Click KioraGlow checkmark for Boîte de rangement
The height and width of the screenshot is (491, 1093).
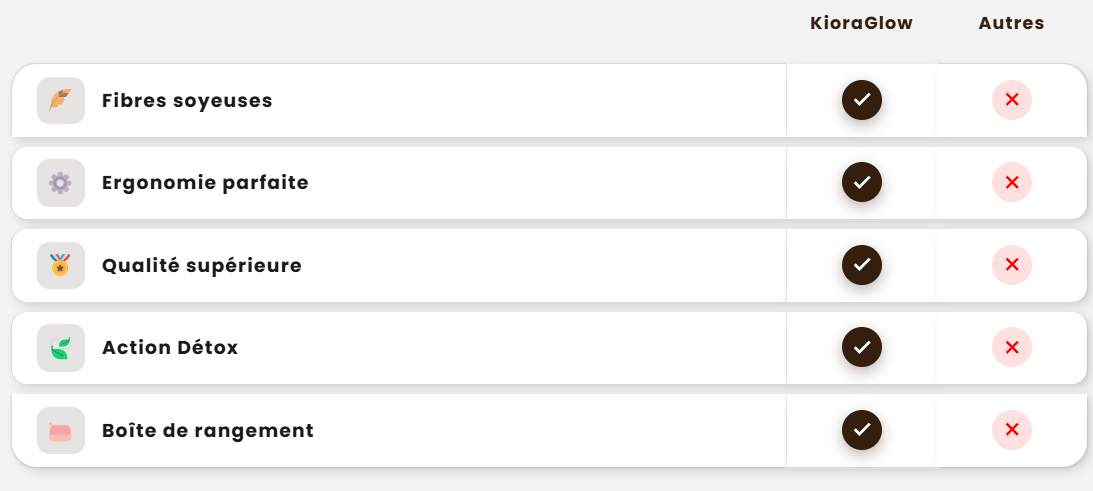pos(861,430)
